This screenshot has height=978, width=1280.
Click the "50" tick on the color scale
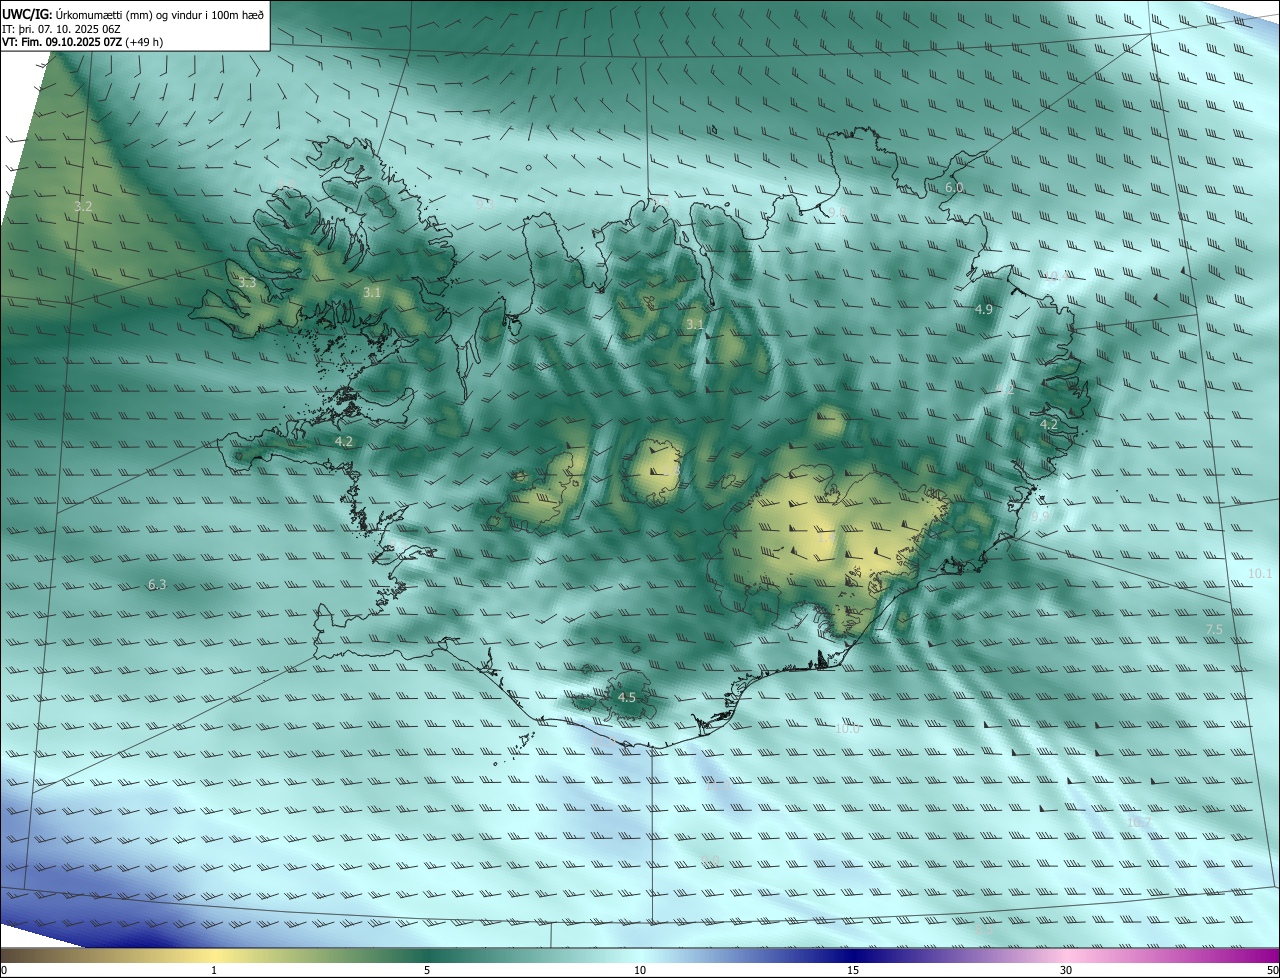point(1272,970)
